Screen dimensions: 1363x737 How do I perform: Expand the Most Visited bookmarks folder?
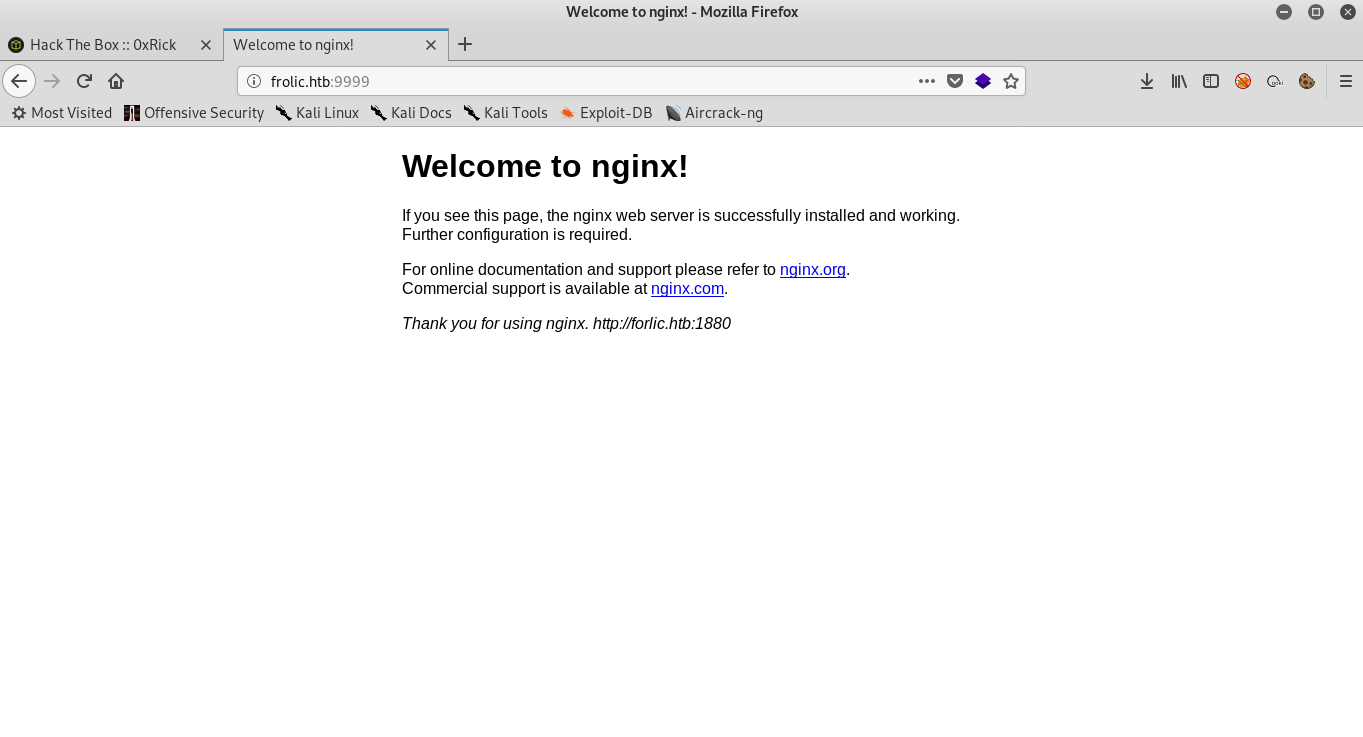[62, 113]
